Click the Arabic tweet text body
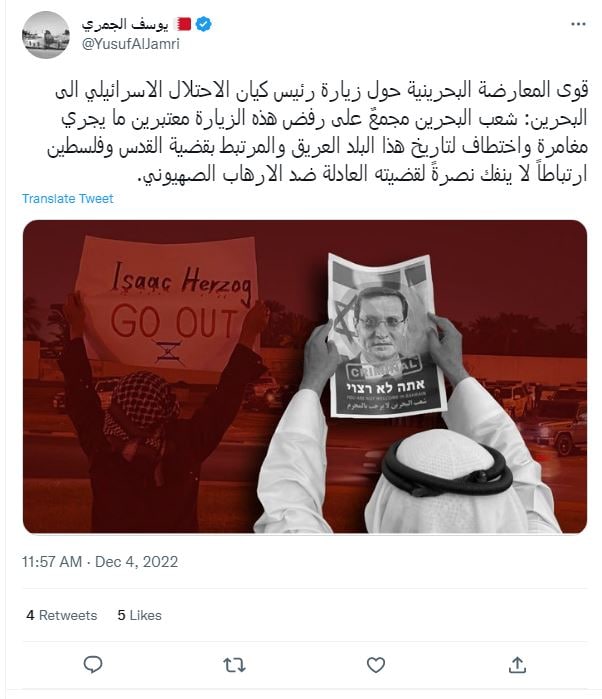Screen dimensions: 602x699 pyautogui.click(x=317, y=132)
